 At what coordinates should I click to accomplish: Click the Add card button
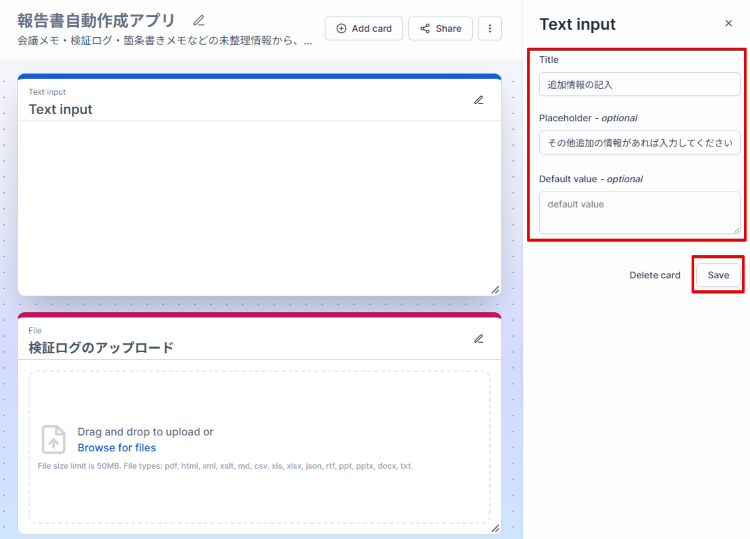click(364, 29)
